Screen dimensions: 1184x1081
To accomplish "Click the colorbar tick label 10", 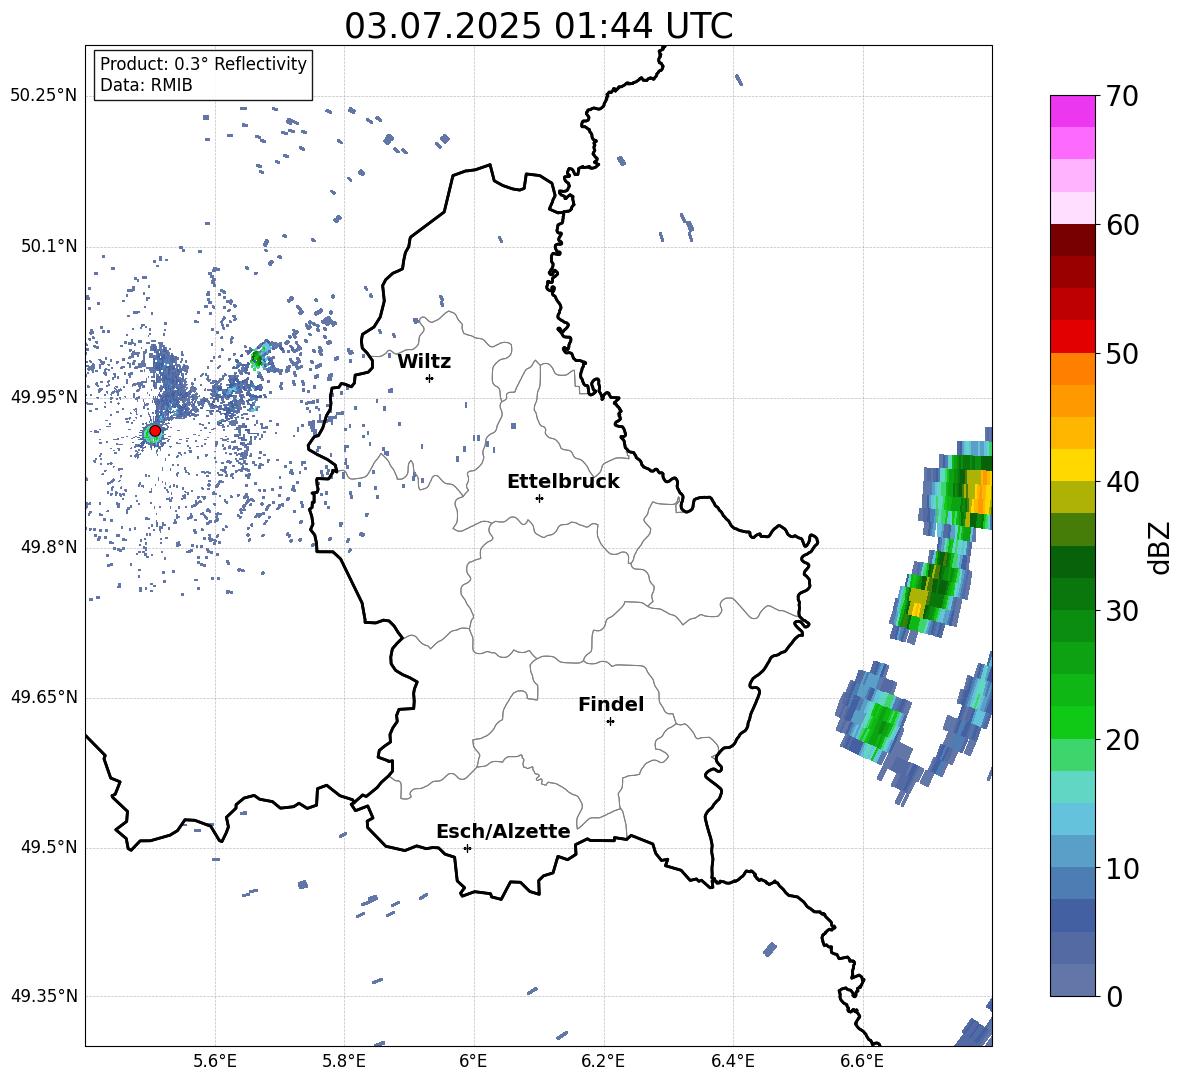I will (x=1121, y=868).
